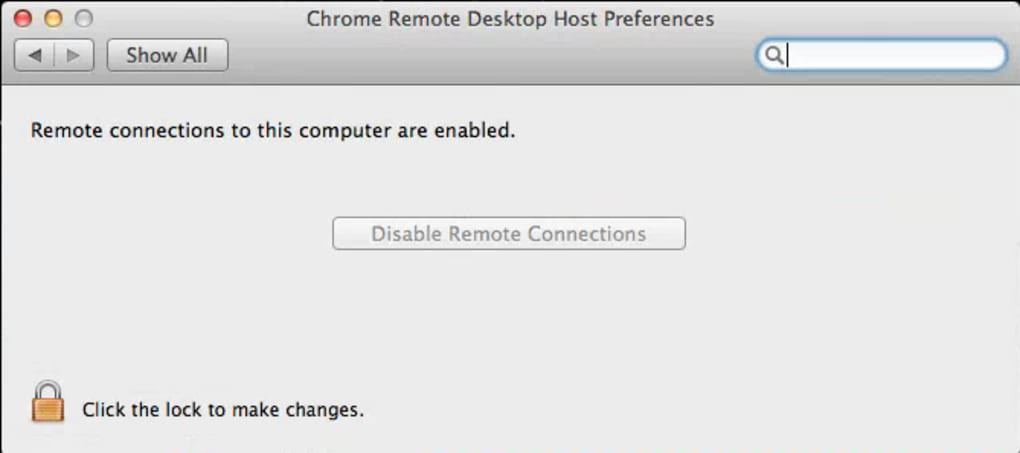Click the word "Connections" on the center button
This screenshot has width=1020, height=453.
pyautogui.click(x=587, y=234)
